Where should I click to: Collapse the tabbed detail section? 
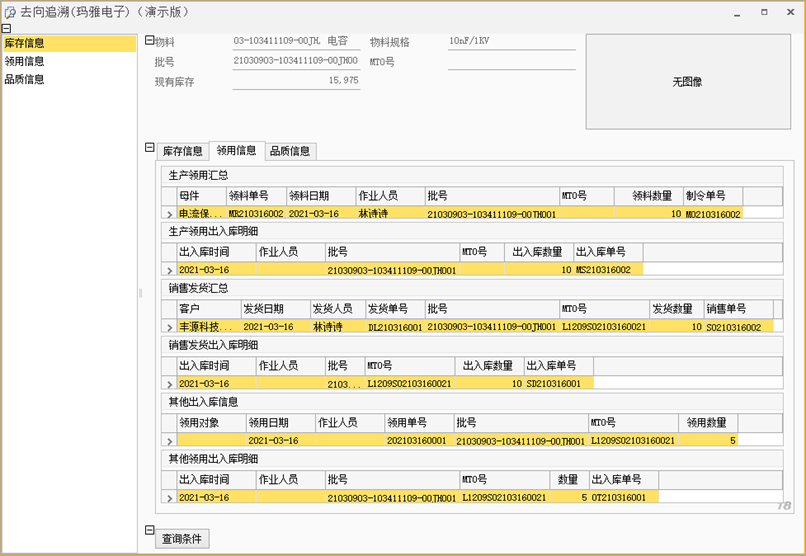pyautogui.click(x=150, y=148)
